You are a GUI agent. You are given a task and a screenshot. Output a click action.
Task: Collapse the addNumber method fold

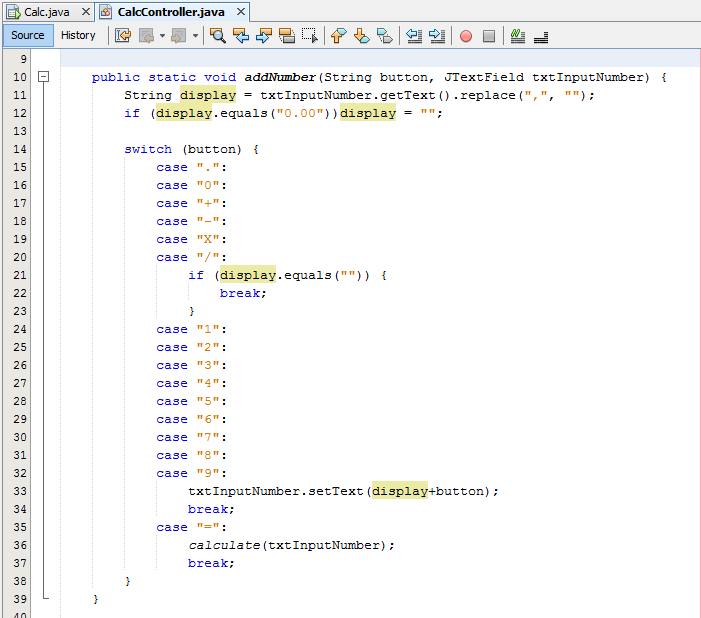coord(43,77)
